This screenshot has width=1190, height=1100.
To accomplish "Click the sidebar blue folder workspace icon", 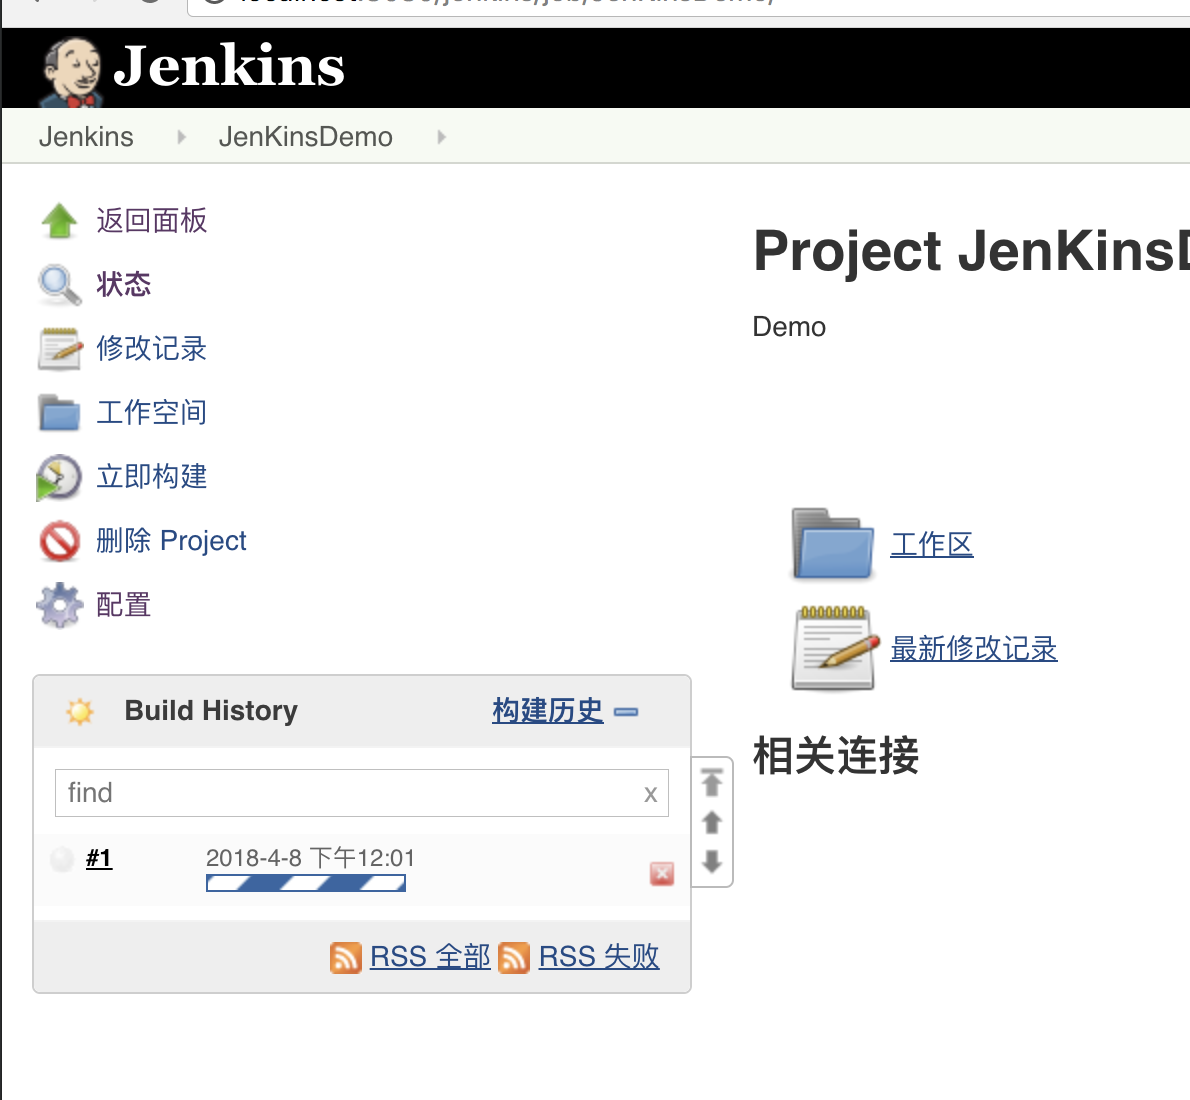I will (x=59, y=413).
